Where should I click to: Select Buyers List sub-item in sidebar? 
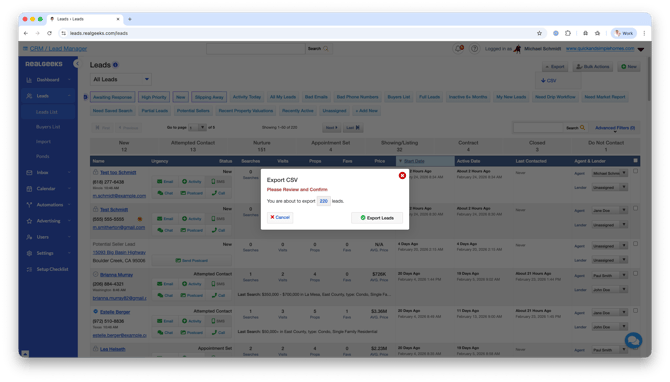[48, 127]
